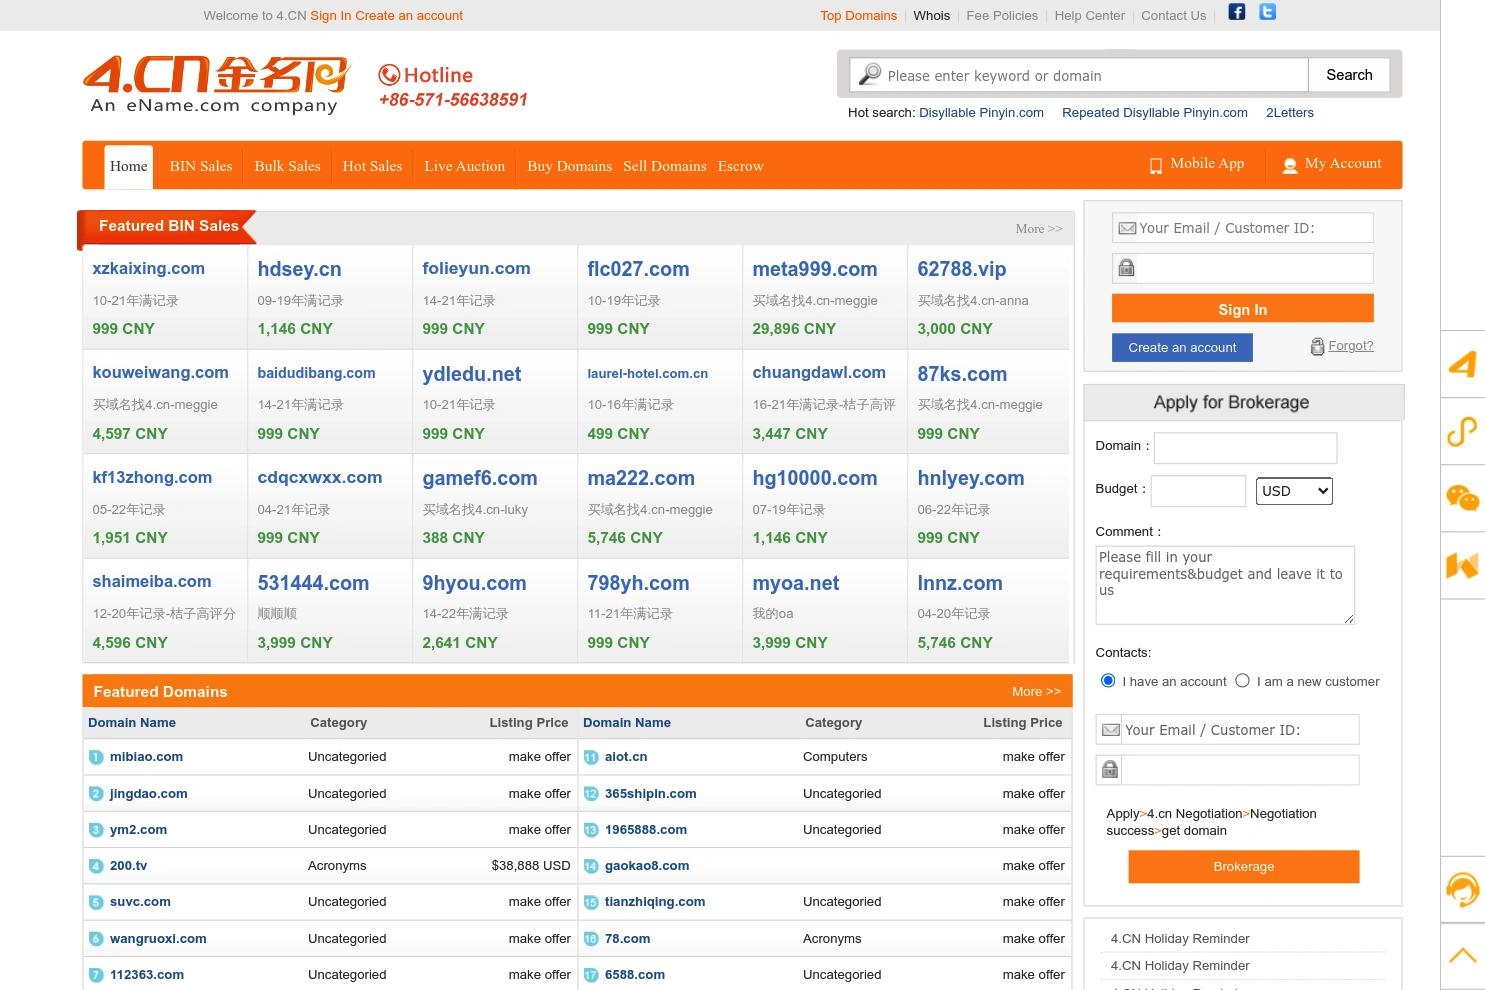
Task: Click the Brokerage submit button
Action: coord(1243,866)
